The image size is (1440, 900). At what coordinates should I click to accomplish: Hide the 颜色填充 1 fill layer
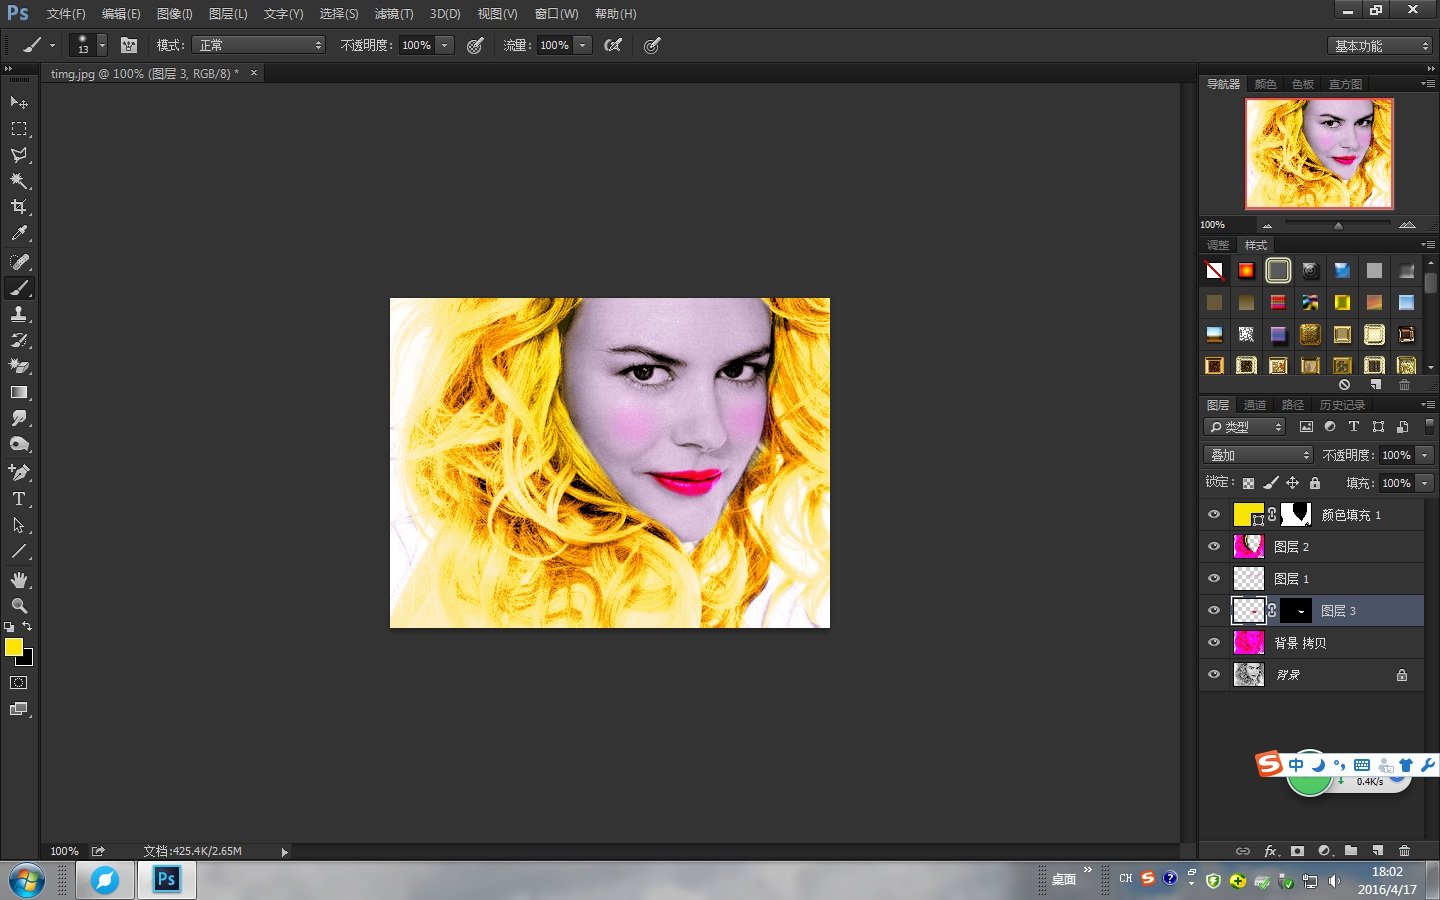[1213, 514]
